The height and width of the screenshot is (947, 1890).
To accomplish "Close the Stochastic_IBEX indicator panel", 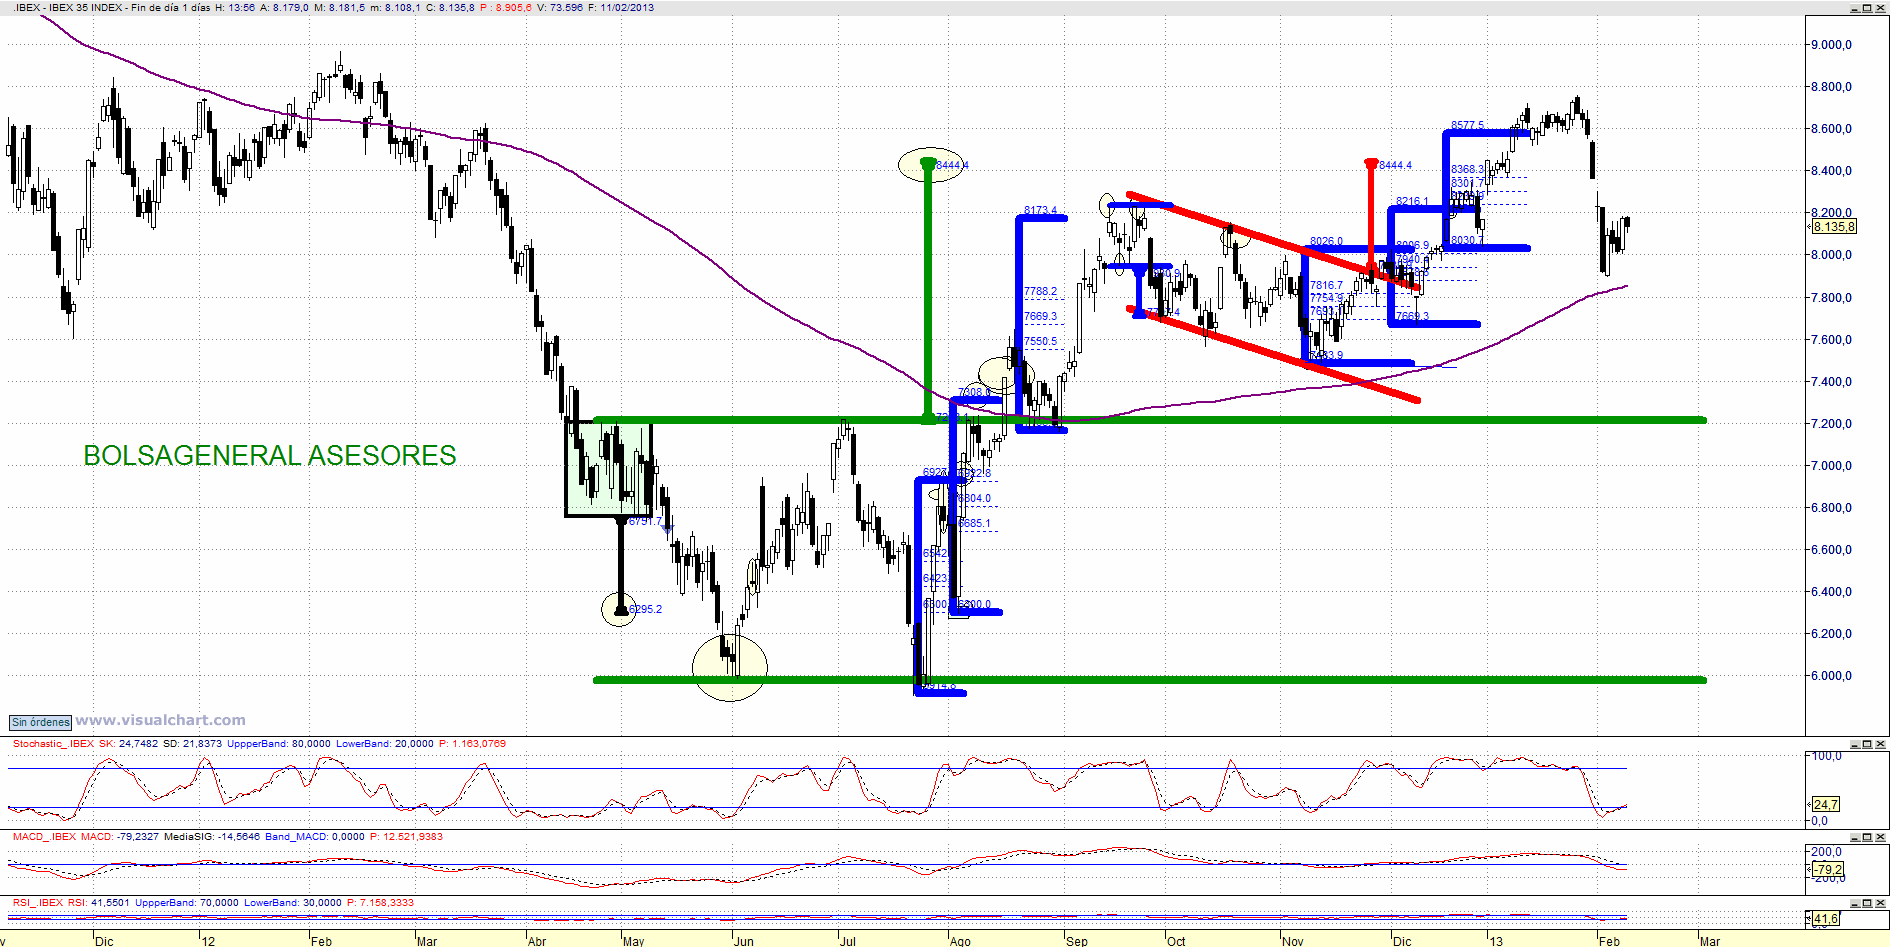I will click(1881, 744).
